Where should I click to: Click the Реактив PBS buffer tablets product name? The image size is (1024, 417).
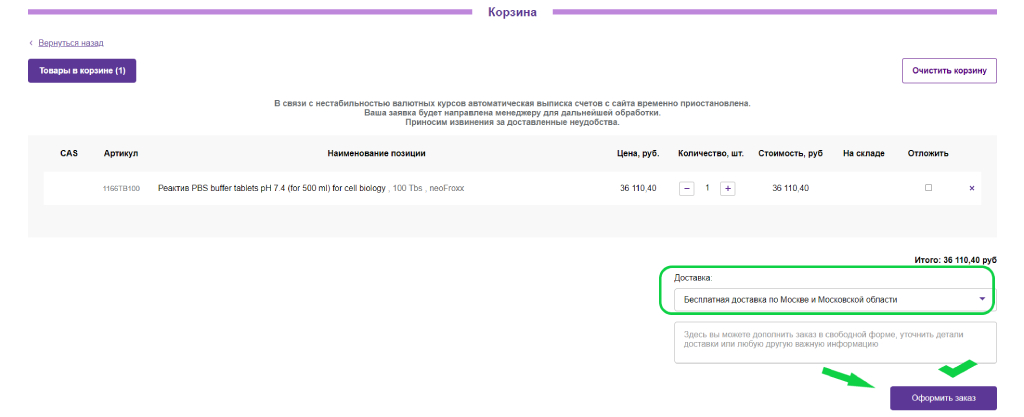click(272, 188)
